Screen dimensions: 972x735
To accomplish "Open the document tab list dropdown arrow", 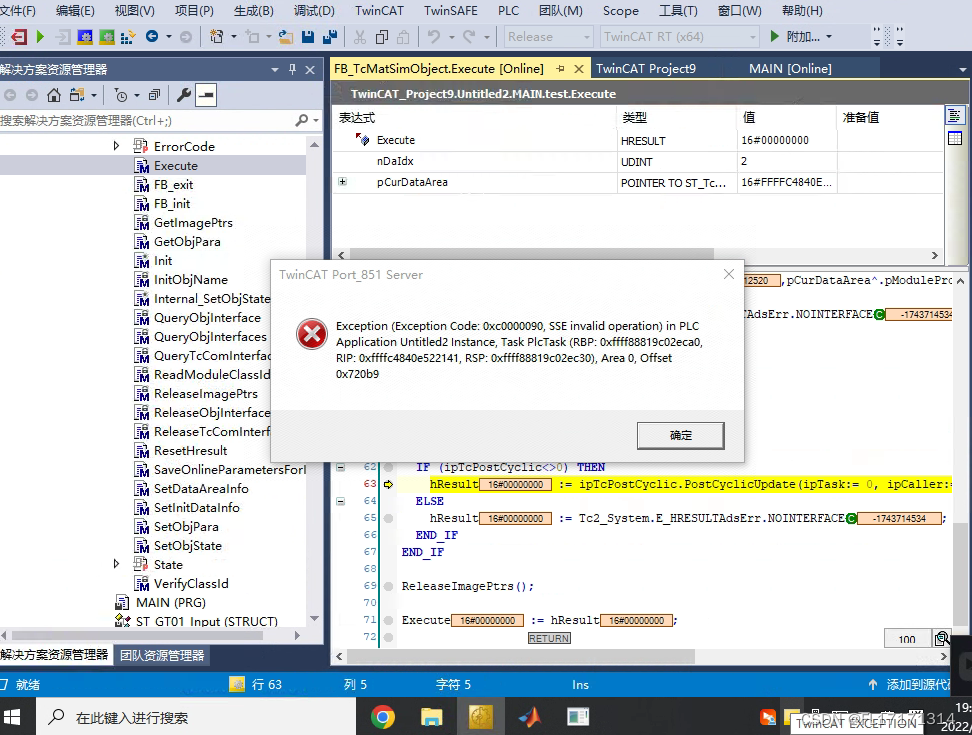I will [x=962, y=70].
